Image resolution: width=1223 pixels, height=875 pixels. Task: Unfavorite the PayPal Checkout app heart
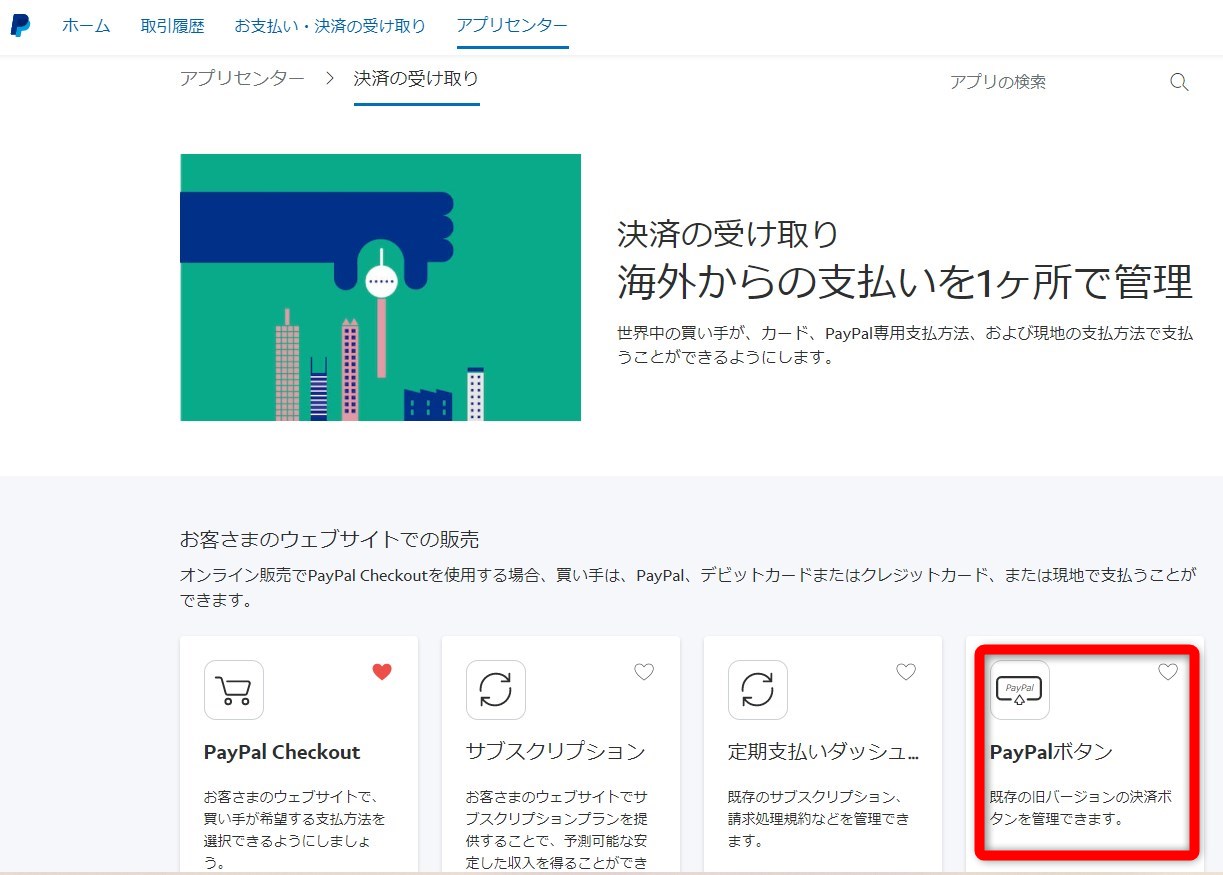pos(382,672)
